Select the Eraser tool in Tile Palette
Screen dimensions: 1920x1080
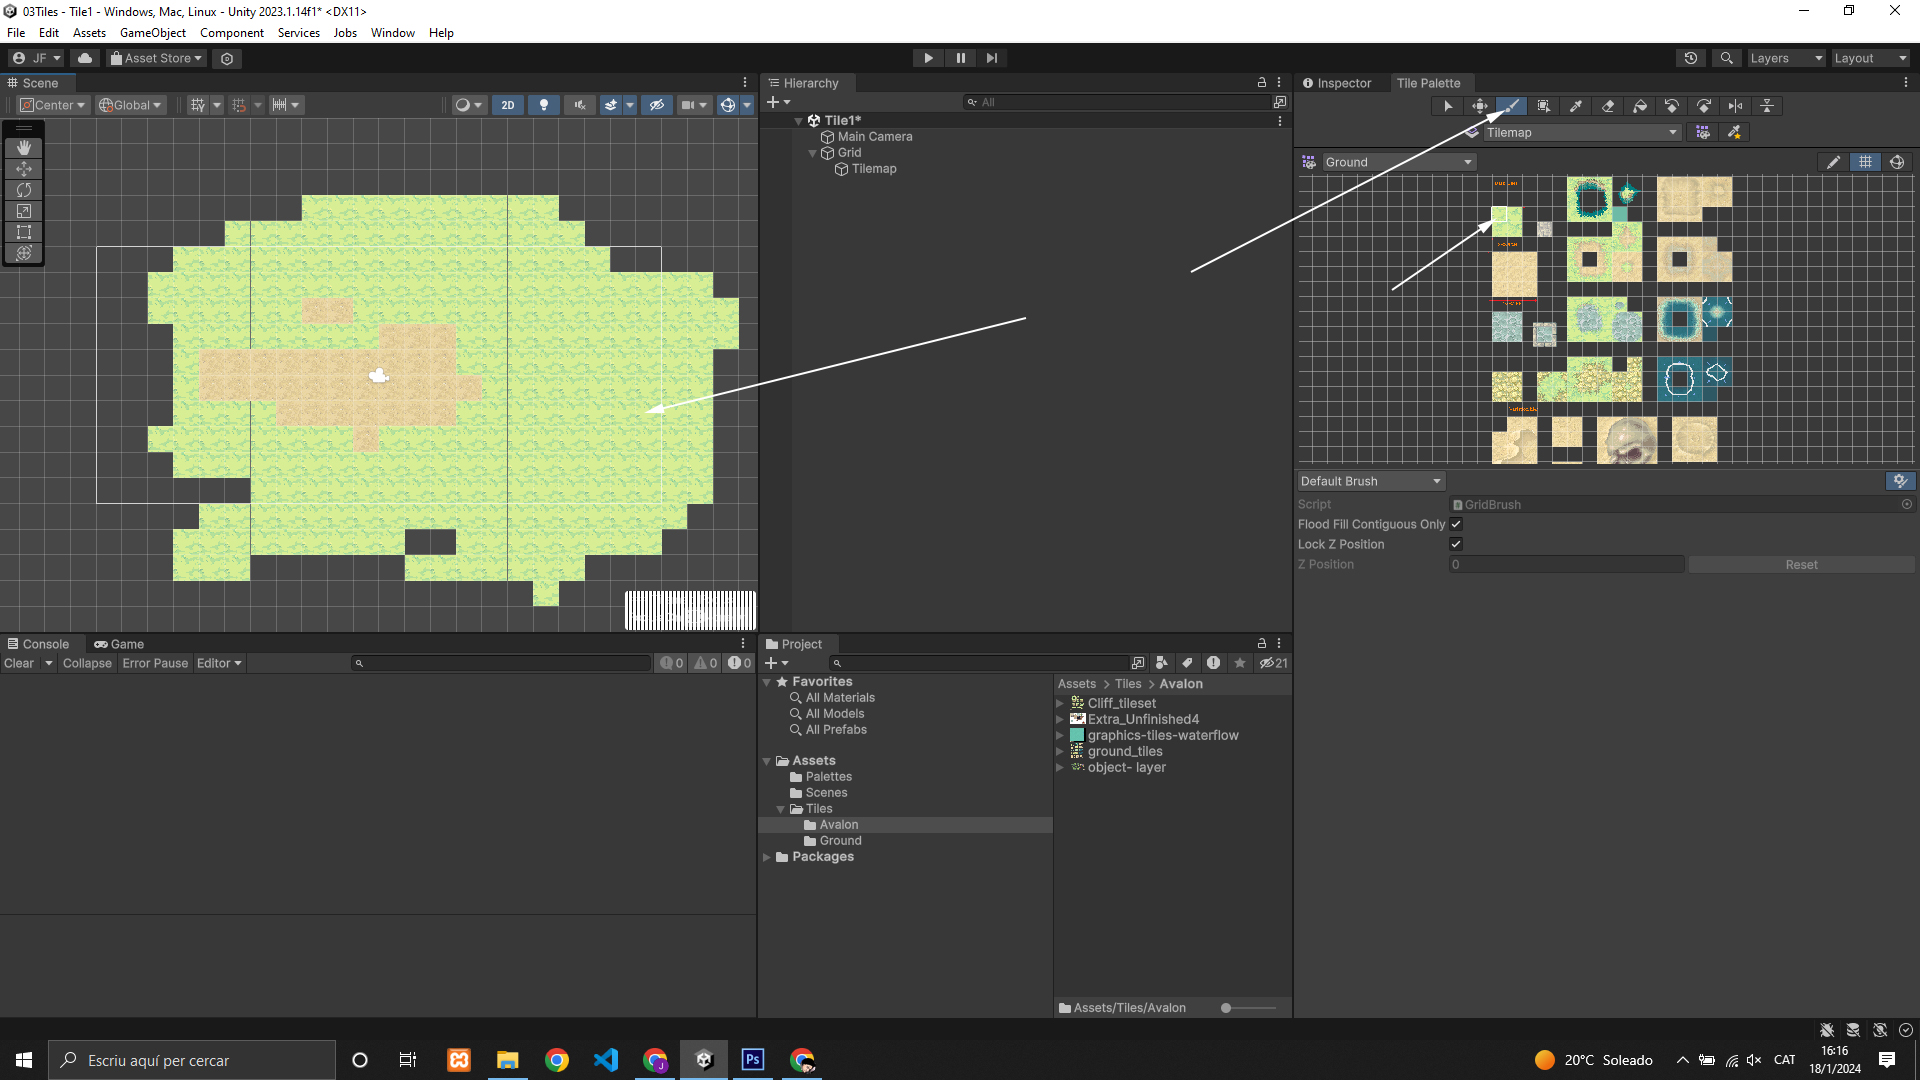click(x=1608, y=106)
